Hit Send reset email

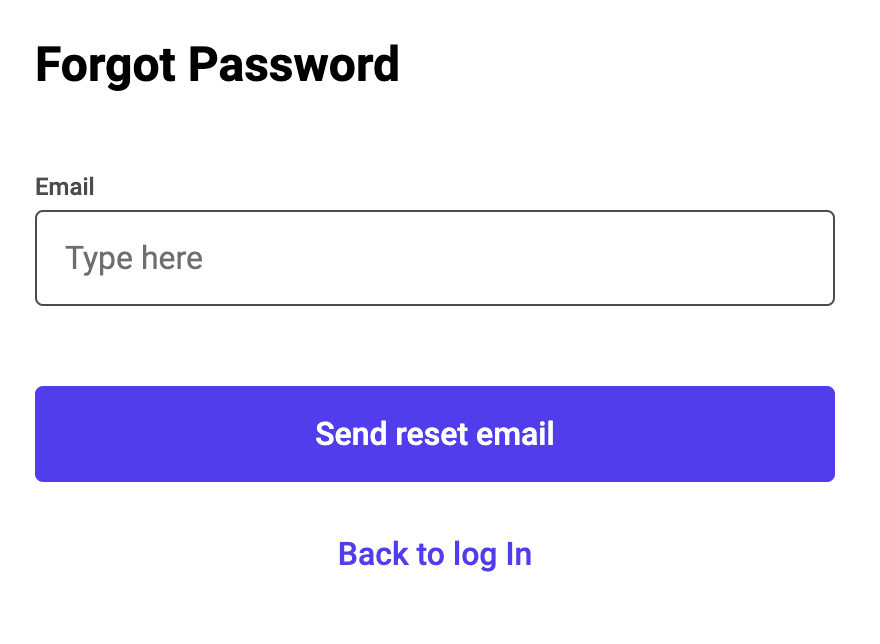click(x=434, y=434)
